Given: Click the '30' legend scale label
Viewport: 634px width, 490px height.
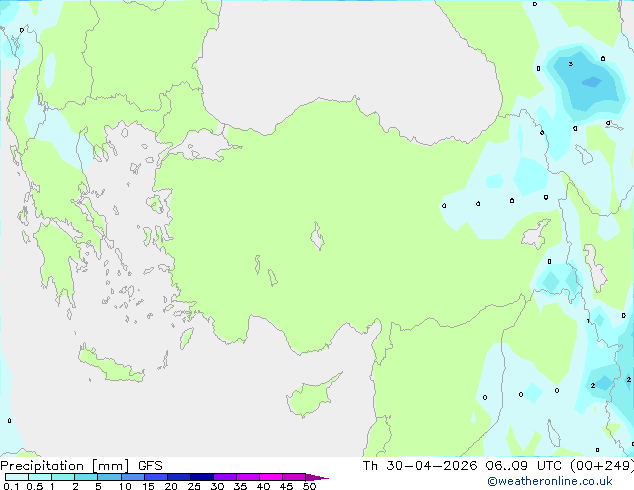Looking at the screenshot, I should 217,486.
